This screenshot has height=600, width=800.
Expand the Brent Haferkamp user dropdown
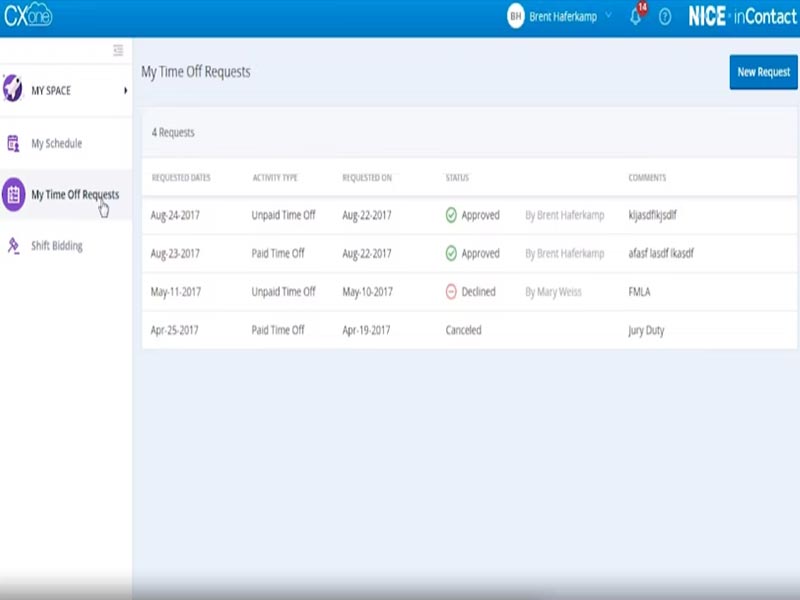608,17
